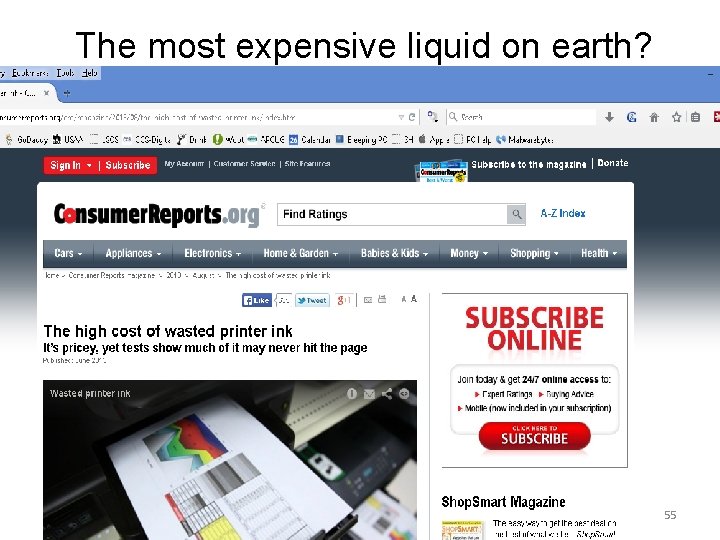Open the Downloads arrow icon

coord(609,117)
